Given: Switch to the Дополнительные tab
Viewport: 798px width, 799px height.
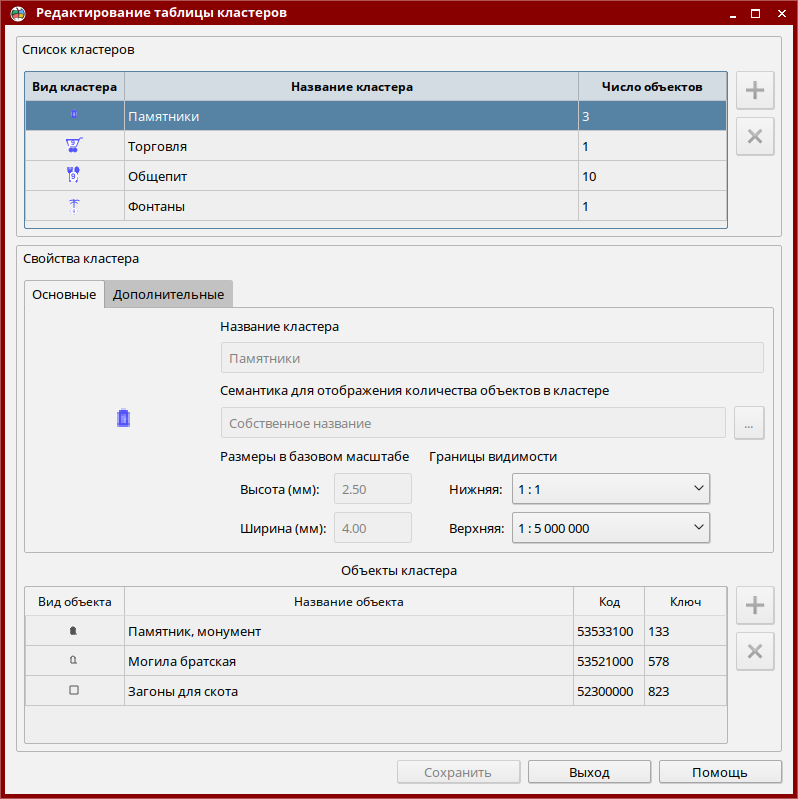Looking at the screenshot, I should [x=169, y=295].
